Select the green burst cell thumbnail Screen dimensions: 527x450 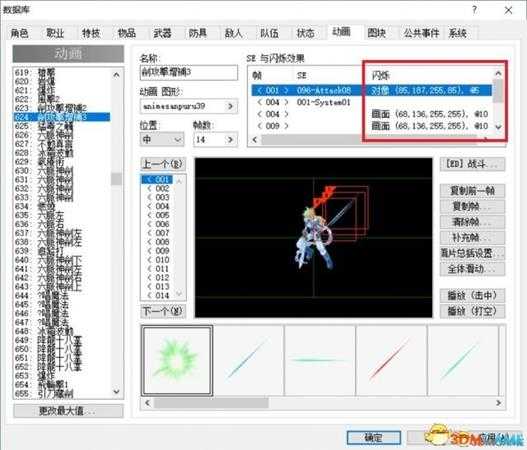(177, 361)
